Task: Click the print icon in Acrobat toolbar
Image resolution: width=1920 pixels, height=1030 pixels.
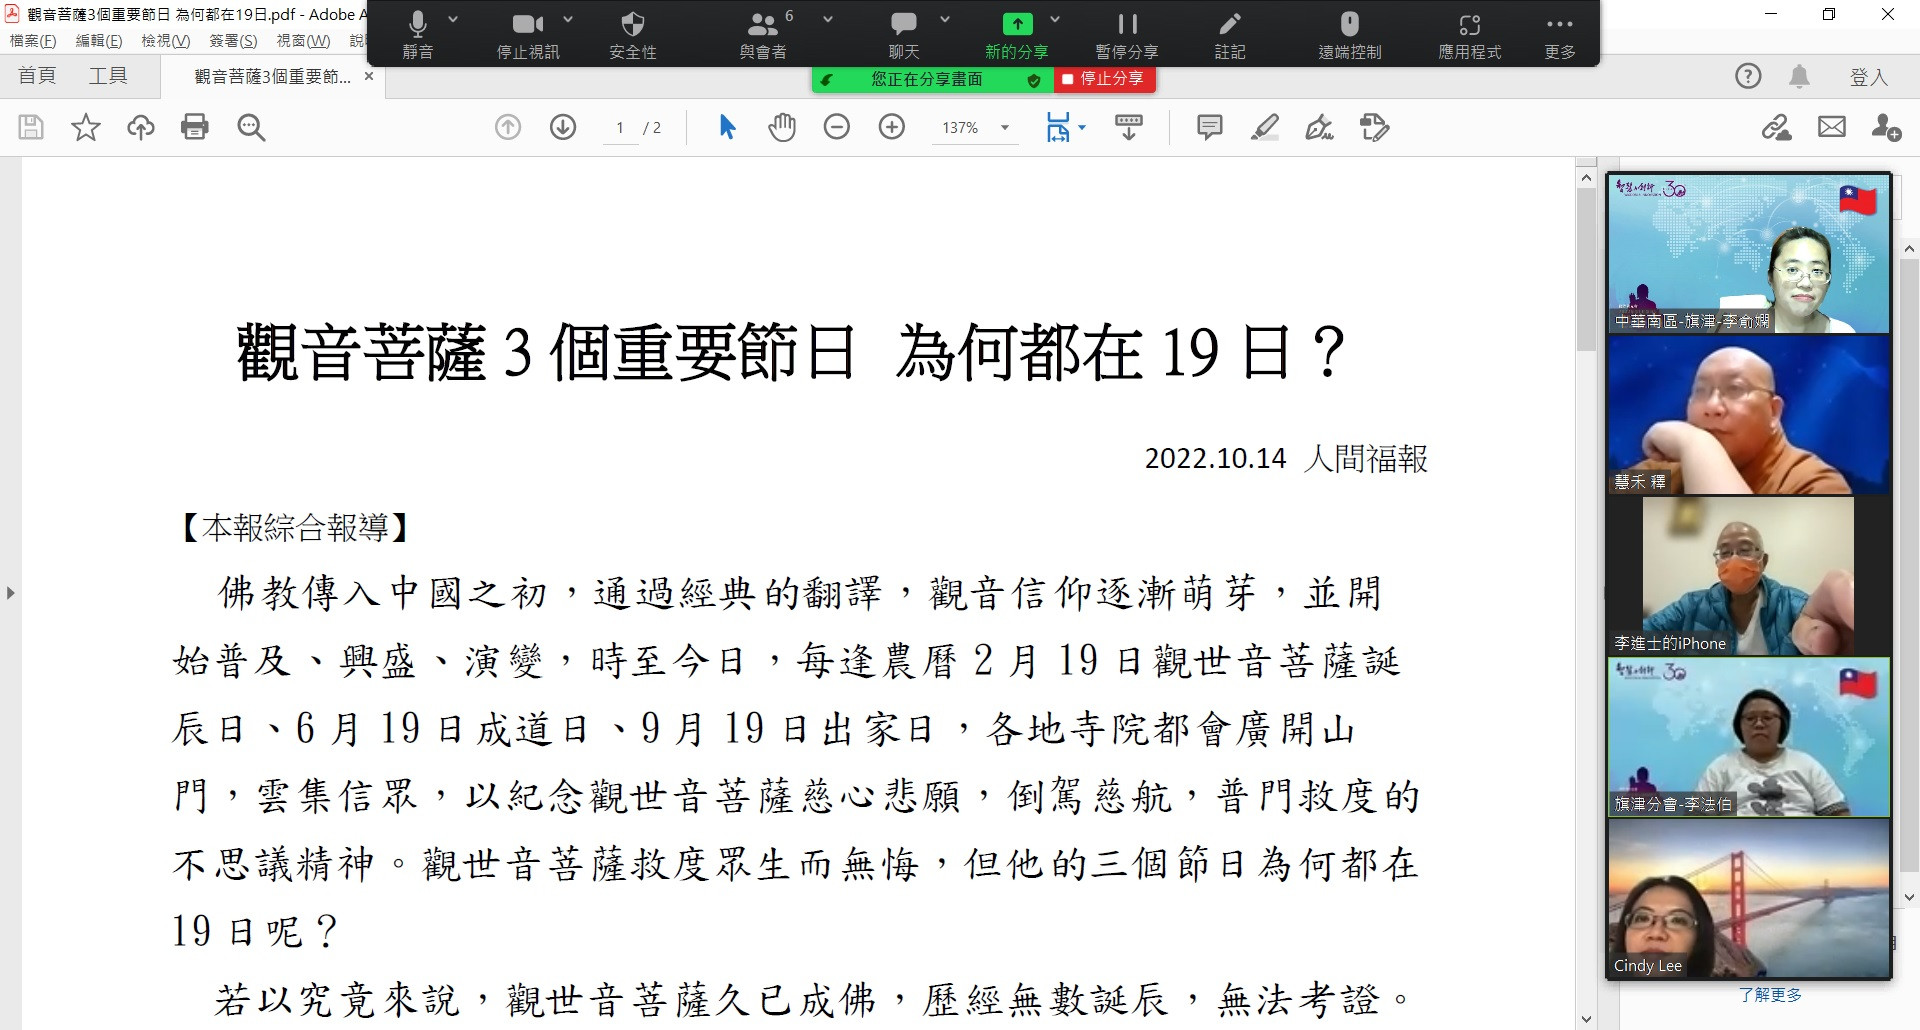Action: coord(195,127)
